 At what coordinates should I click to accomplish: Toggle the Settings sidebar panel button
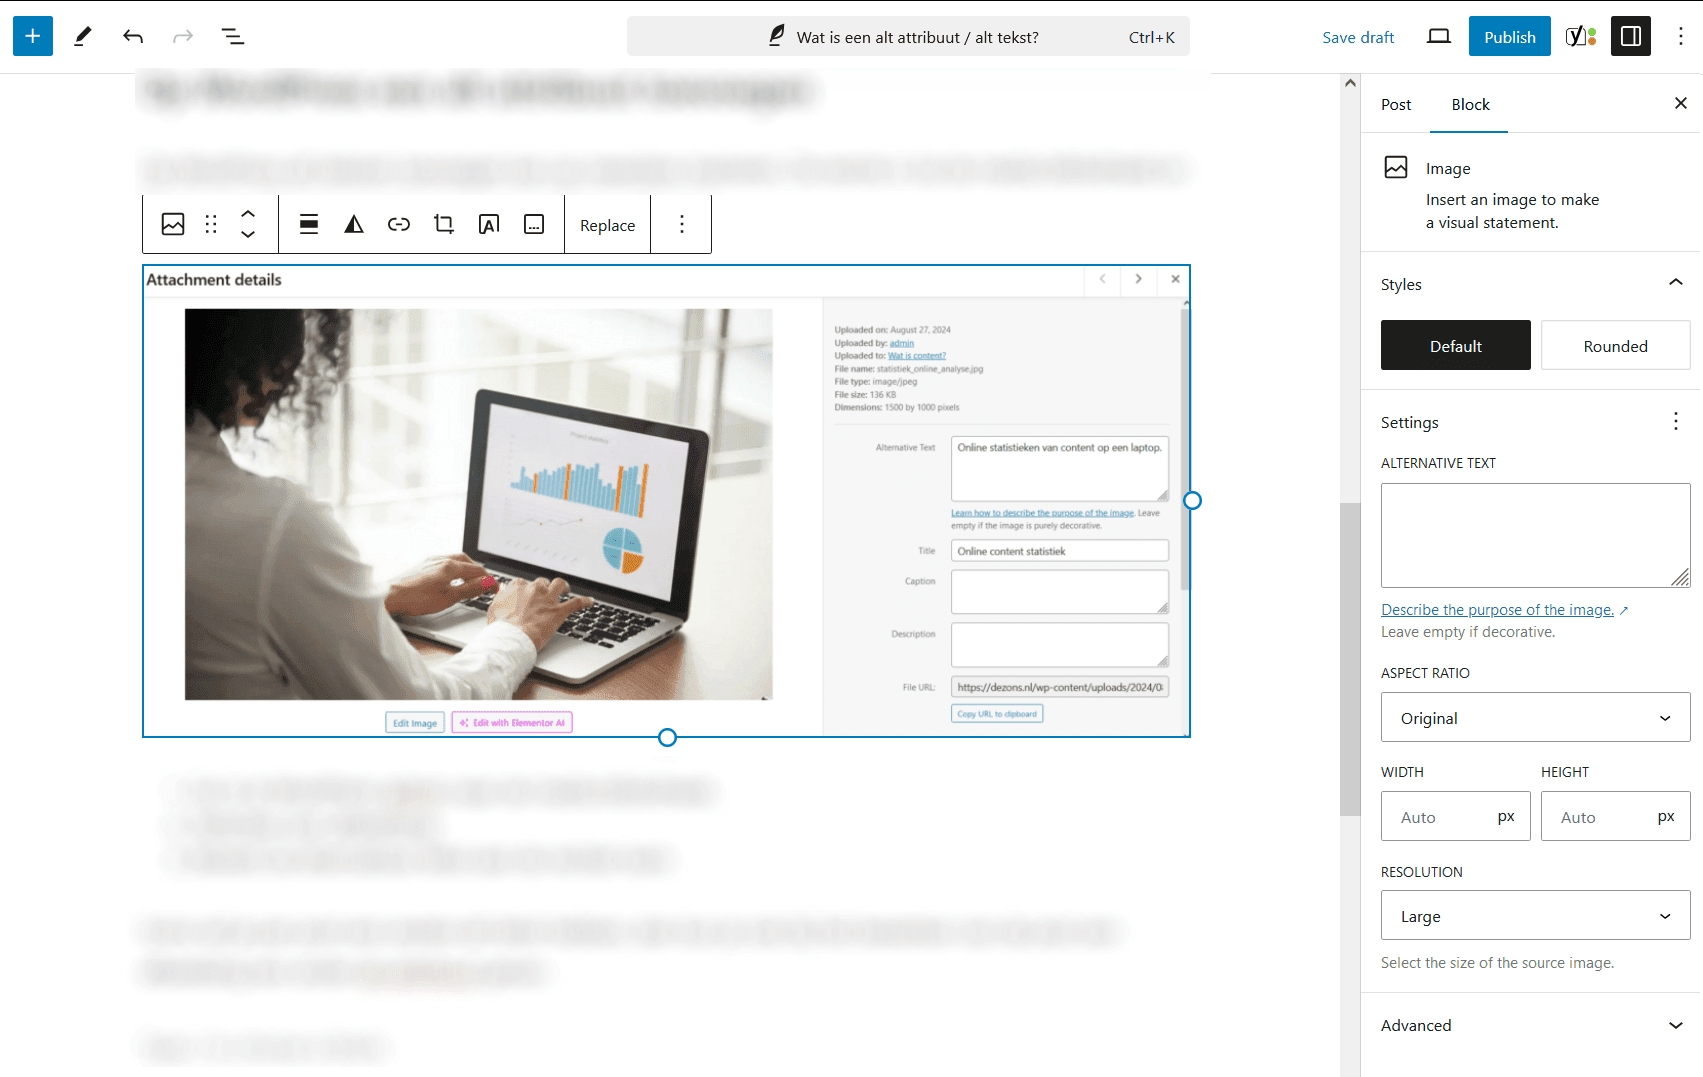[x=1631, y=37]
